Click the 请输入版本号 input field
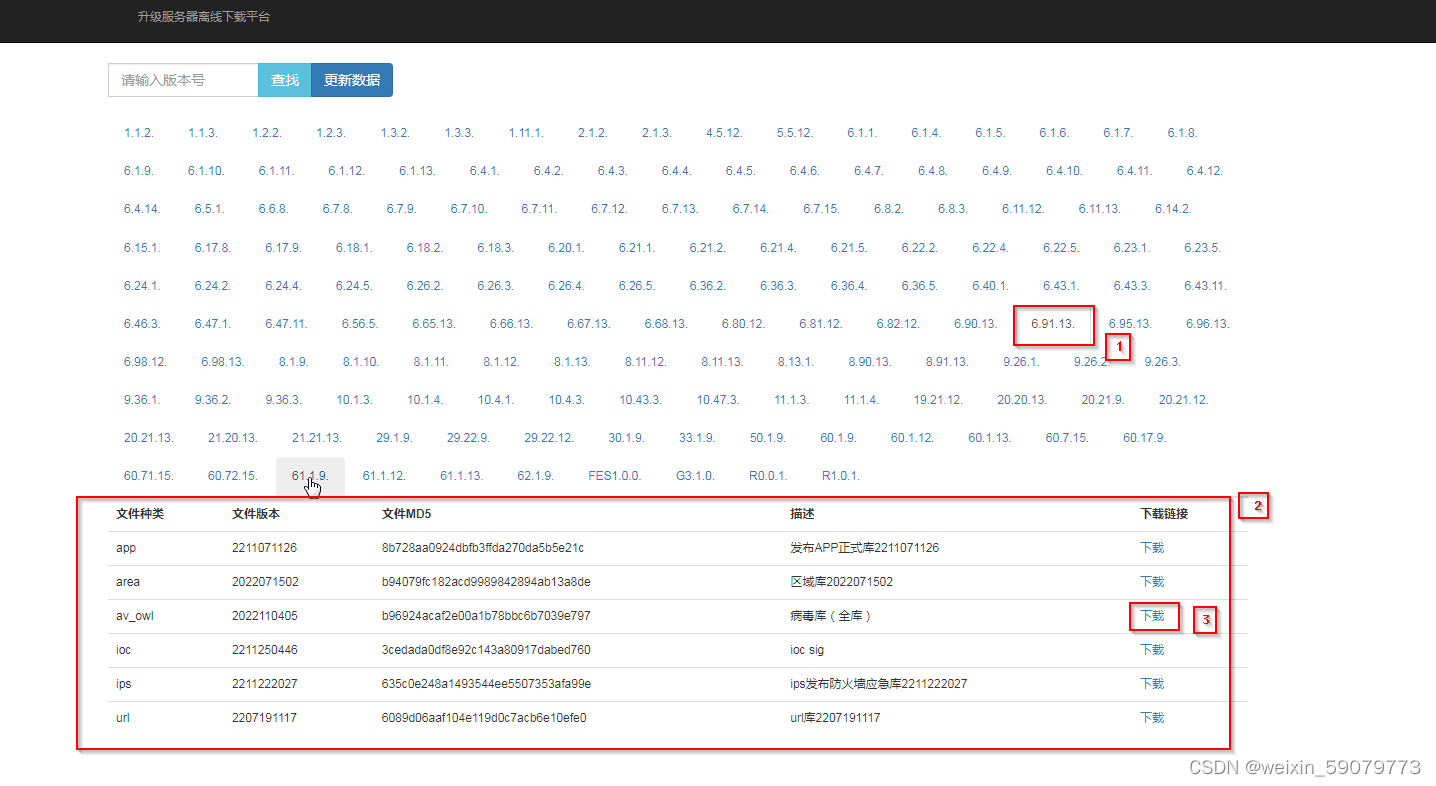The width and height of the screenshot is (1436, 786). (x=183, y=80)
